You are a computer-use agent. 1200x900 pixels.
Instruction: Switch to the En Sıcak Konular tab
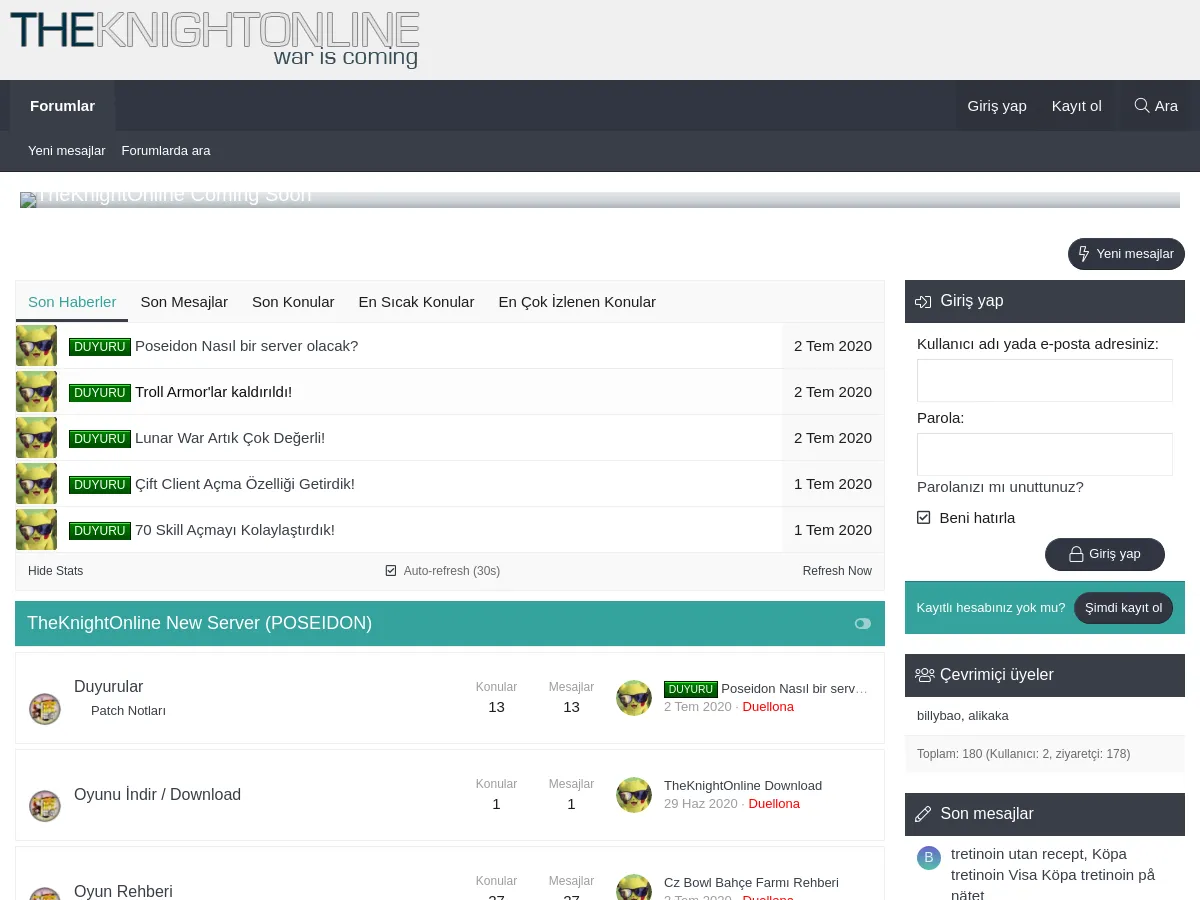tap(416, 301)
